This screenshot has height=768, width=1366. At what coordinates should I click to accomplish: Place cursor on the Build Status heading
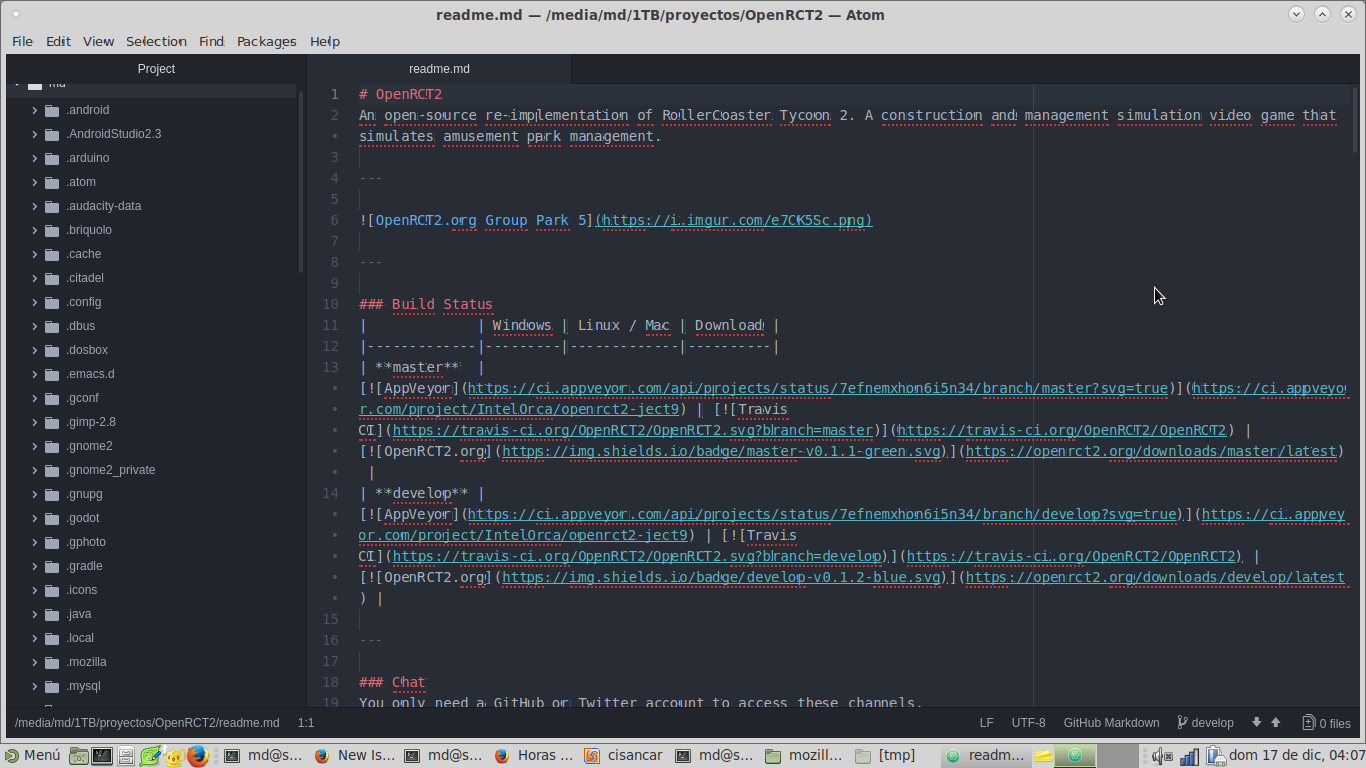426,304
